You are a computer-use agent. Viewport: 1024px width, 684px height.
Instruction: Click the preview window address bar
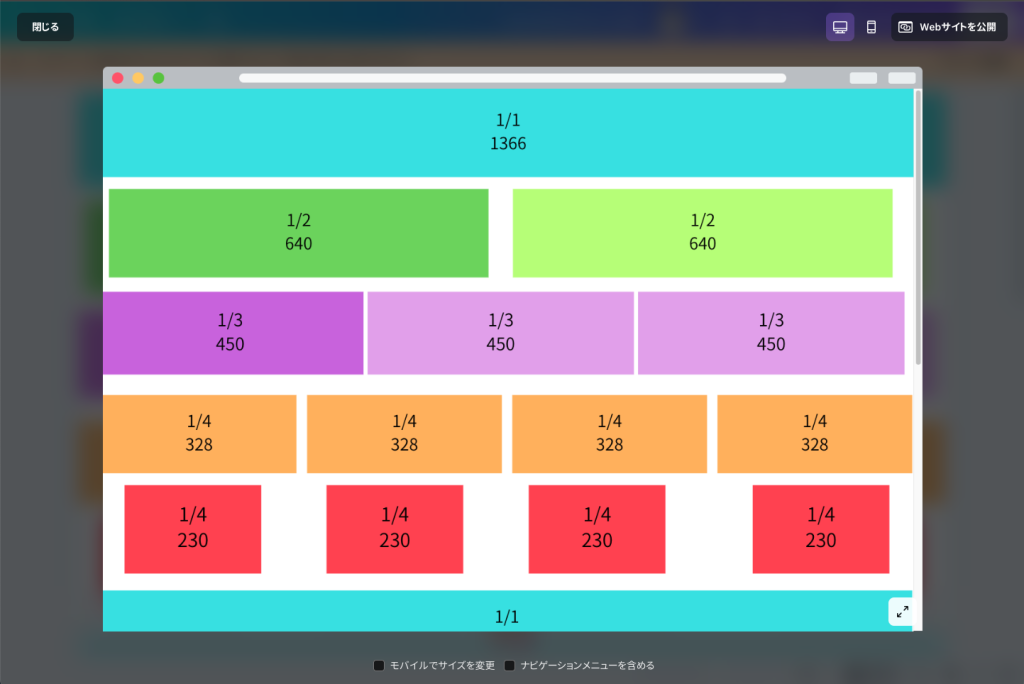pyautogui.click(x=512, y=78)
